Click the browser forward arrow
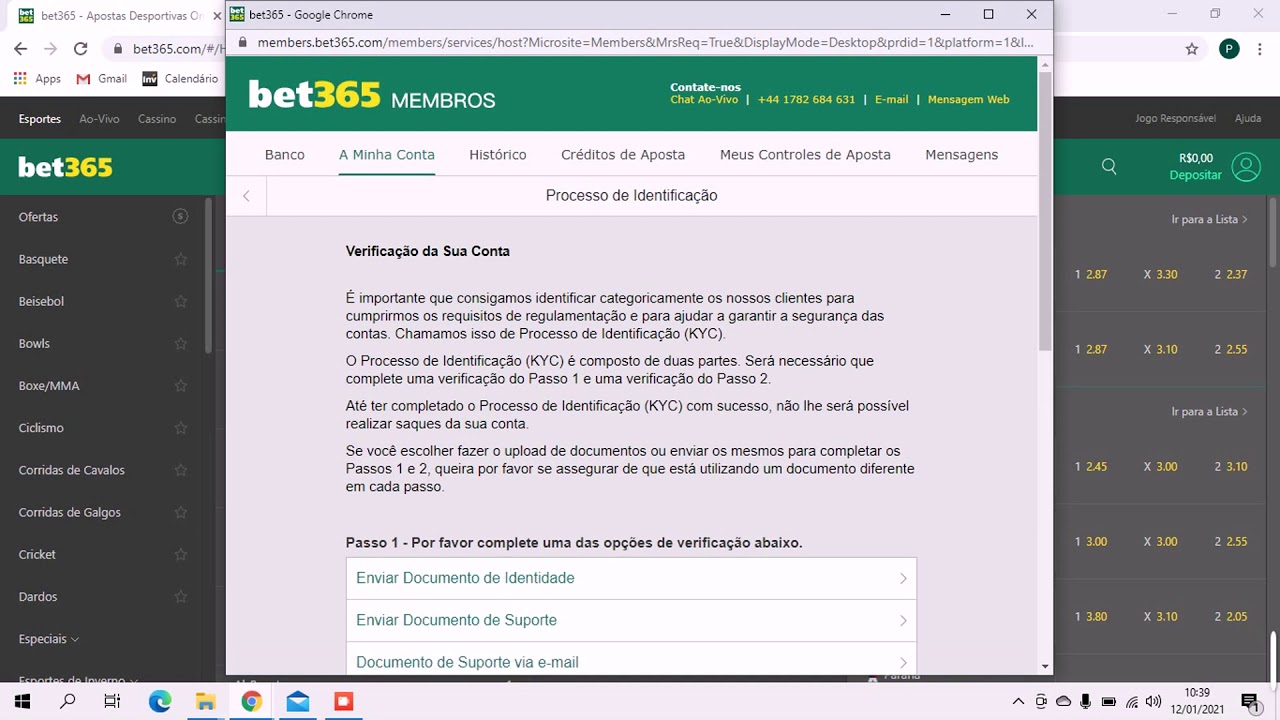This screenshot has width=1280, height=720. pos(50,48)
